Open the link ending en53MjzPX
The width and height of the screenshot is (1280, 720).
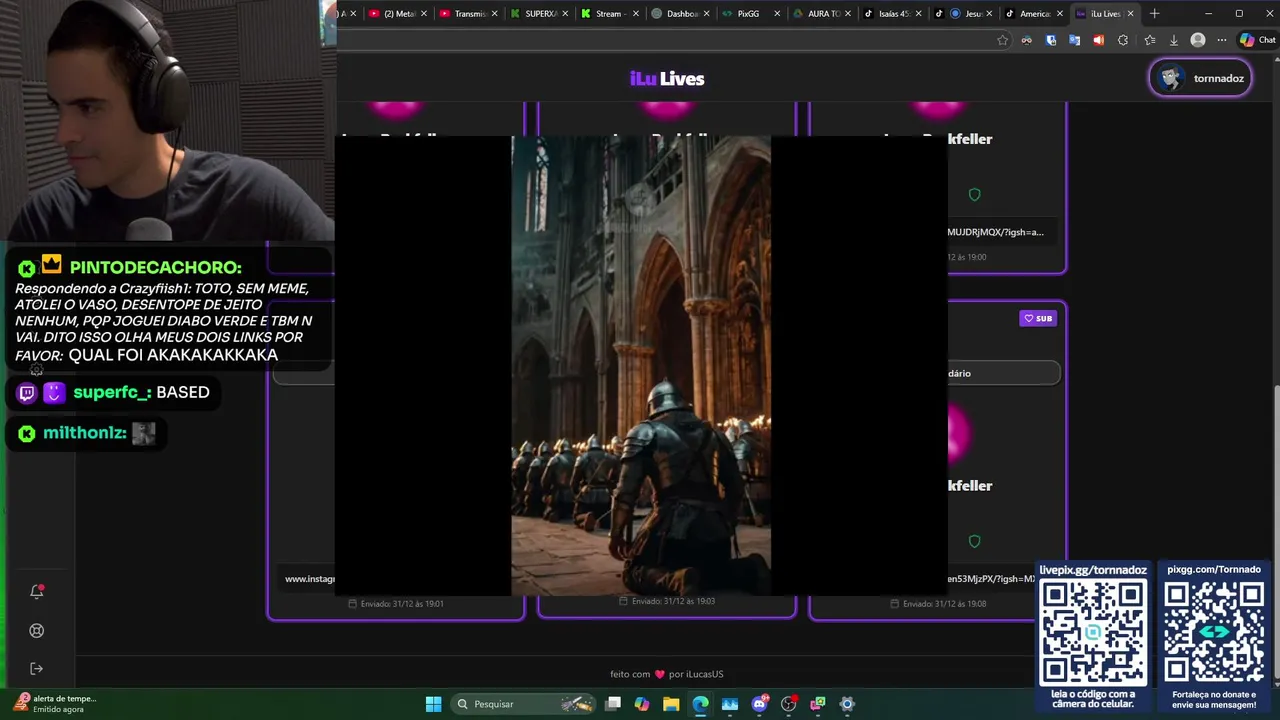tap(991, 578)
